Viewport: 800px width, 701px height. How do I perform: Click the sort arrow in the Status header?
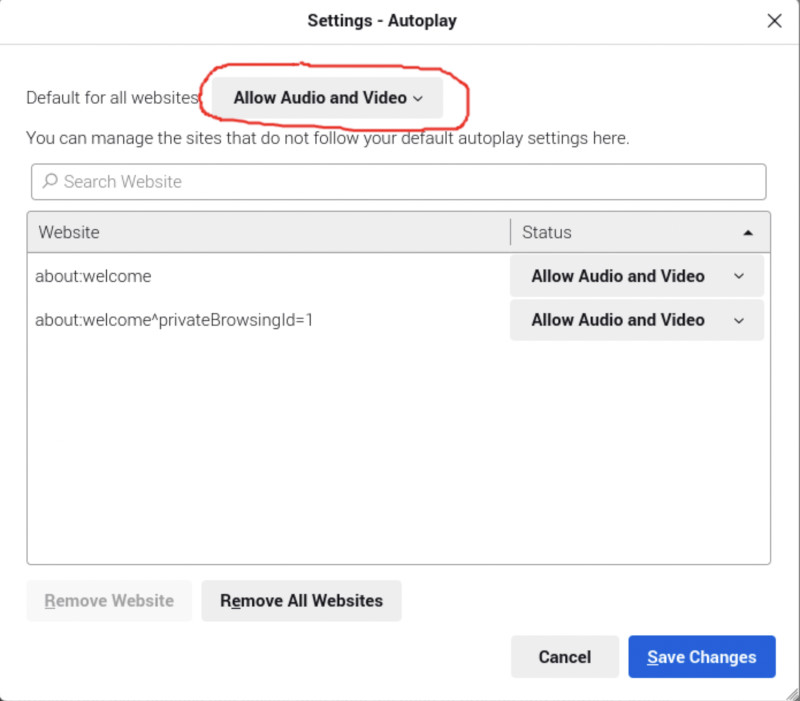click(x=748, y=233)
